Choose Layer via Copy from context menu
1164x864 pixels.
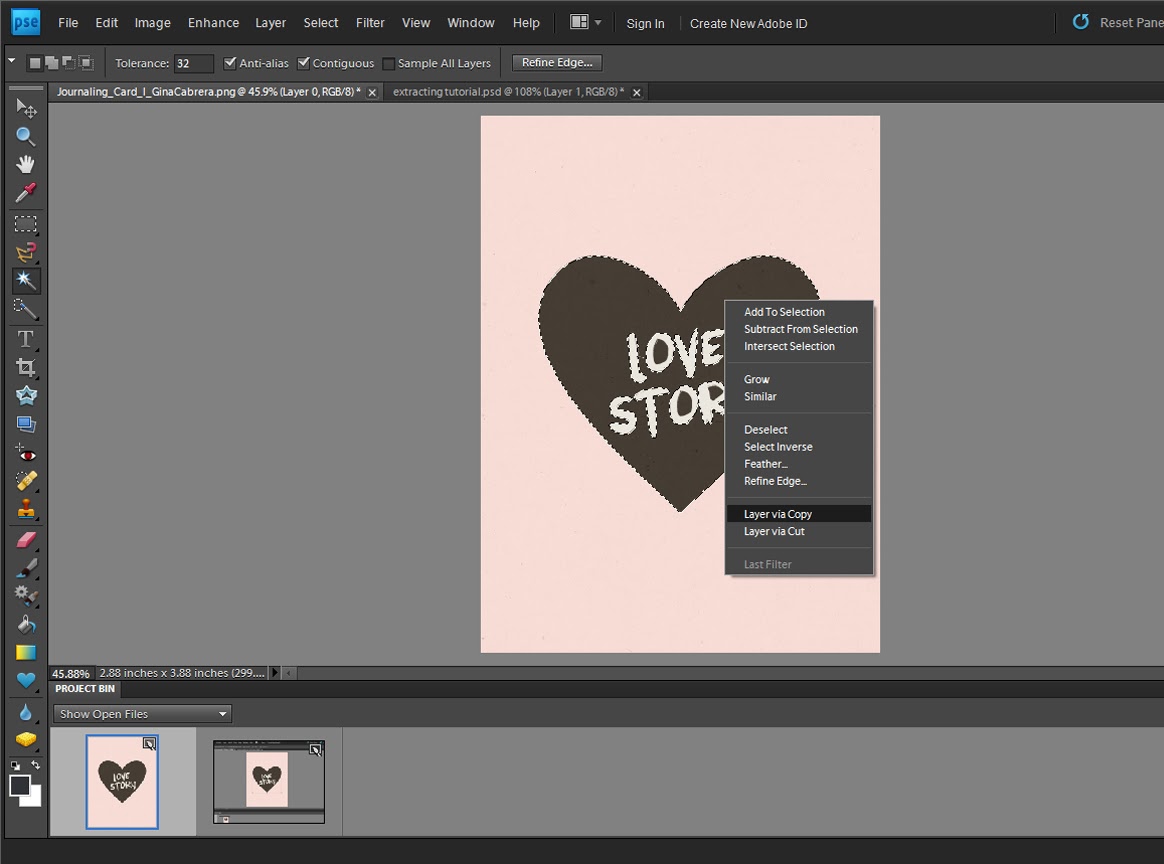778,514
